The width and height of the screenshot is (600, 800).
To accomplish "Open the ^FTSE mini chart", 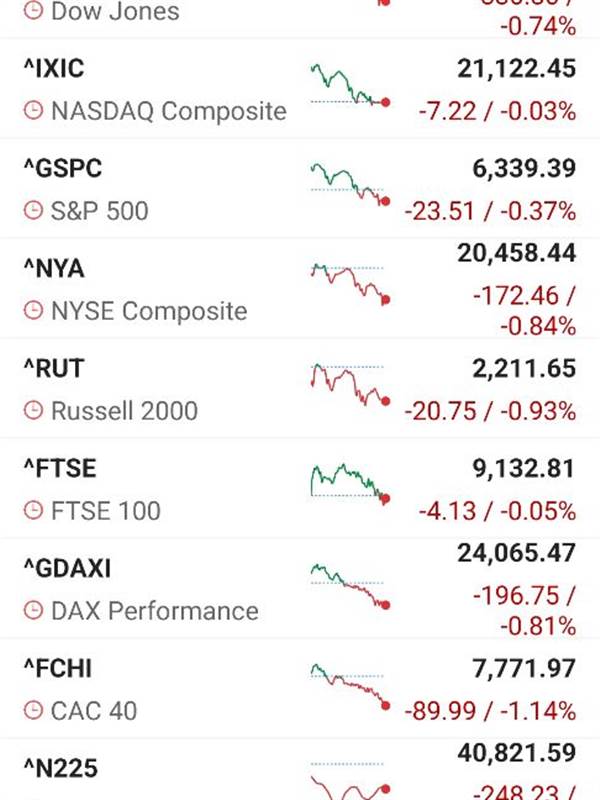I will pyautogui.click(x=351, y=484).
